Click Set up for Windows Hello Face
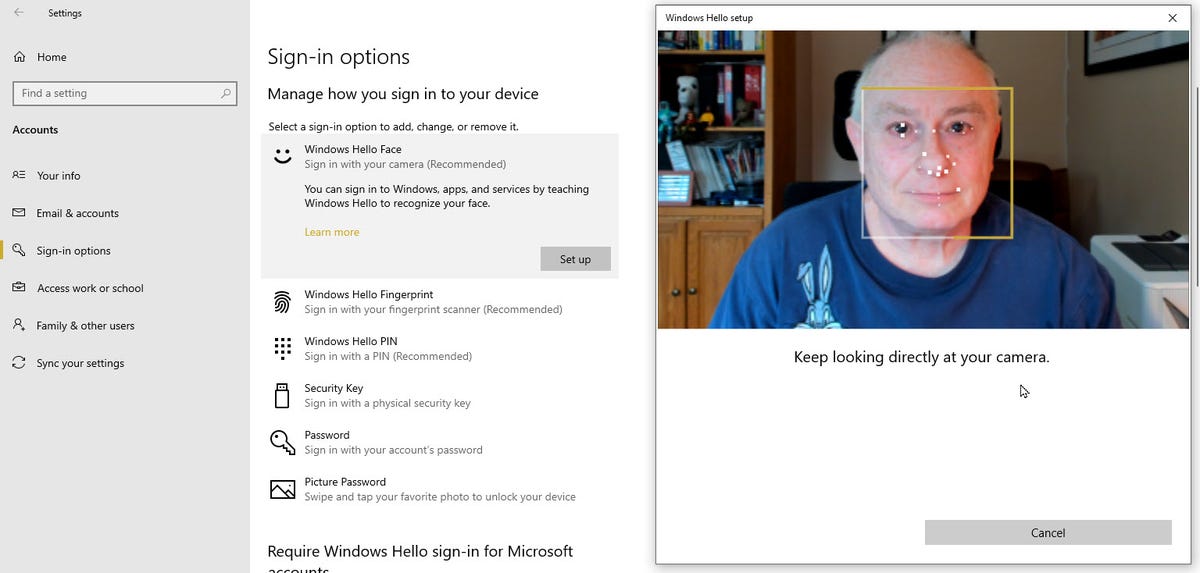Viewport: 1200px width, 573px height. coord(575,259)
